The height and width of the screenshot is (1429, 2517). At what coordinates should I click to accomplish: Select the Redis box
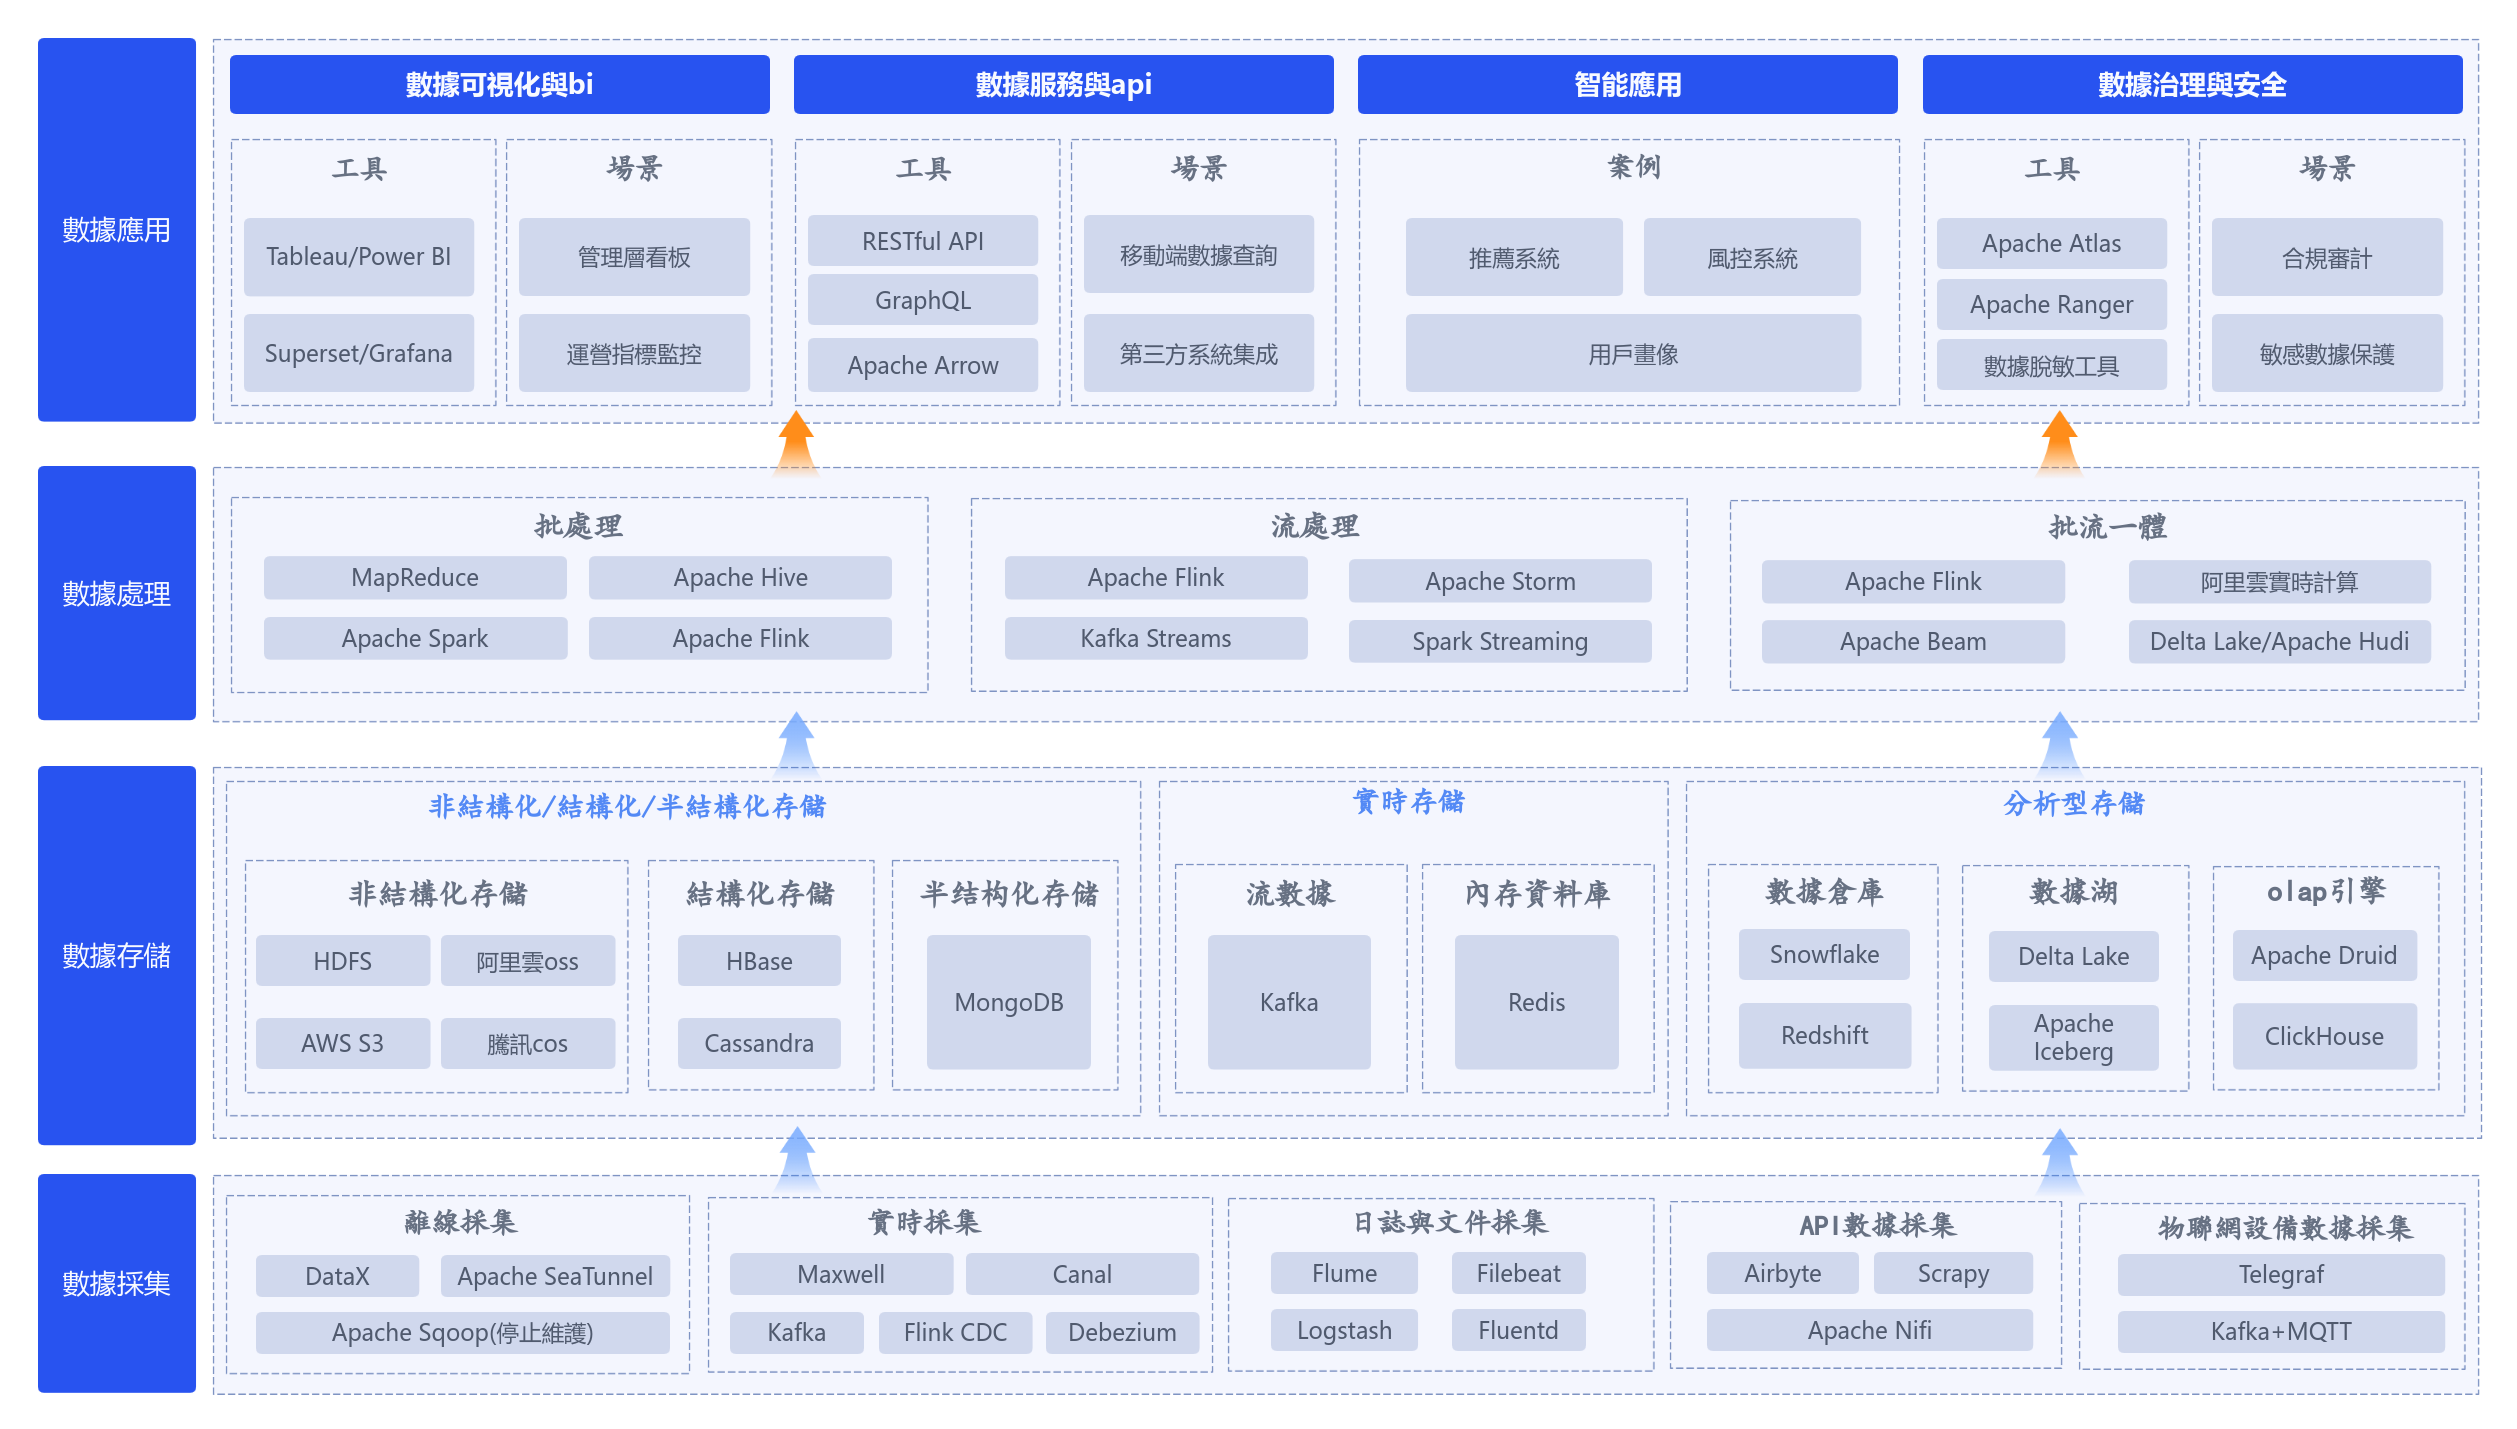coord(1536,1002)
